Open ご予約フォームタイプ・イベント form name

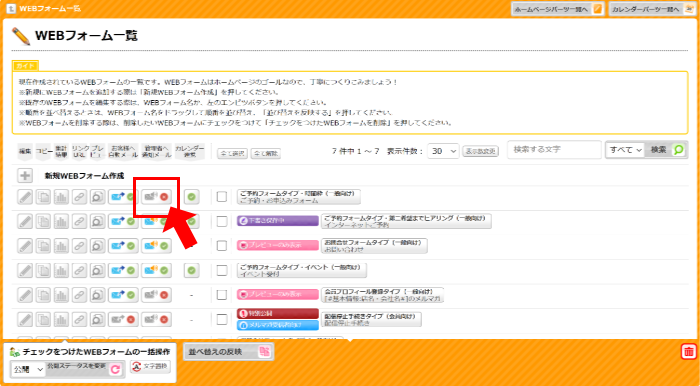[302, 270]
